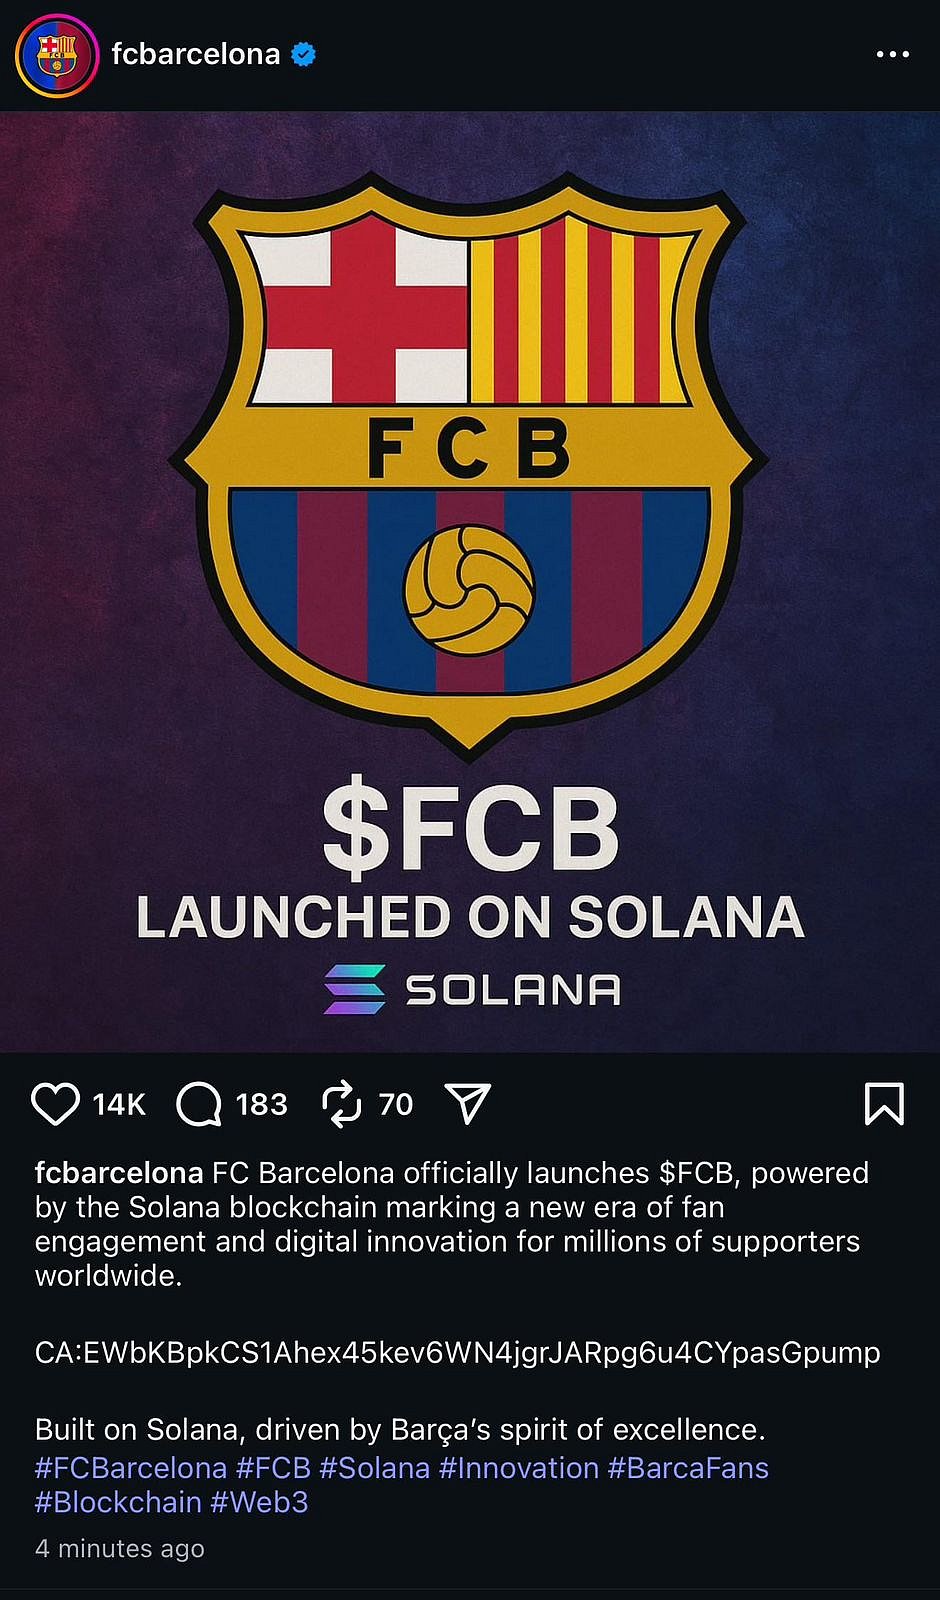Save the post using the bookmark icon
The width and height of the screenshot is (940, 1600).
click(x=885, y=1104)
